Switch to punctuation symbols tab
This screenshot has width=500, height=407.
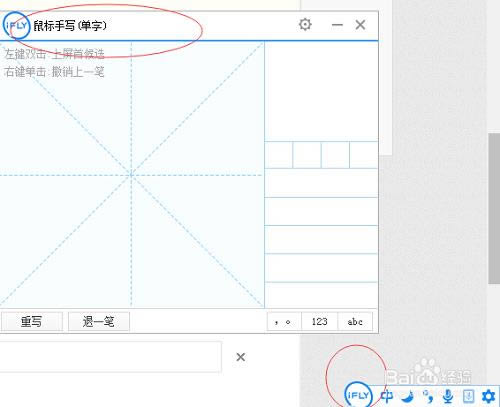(284, 321)
